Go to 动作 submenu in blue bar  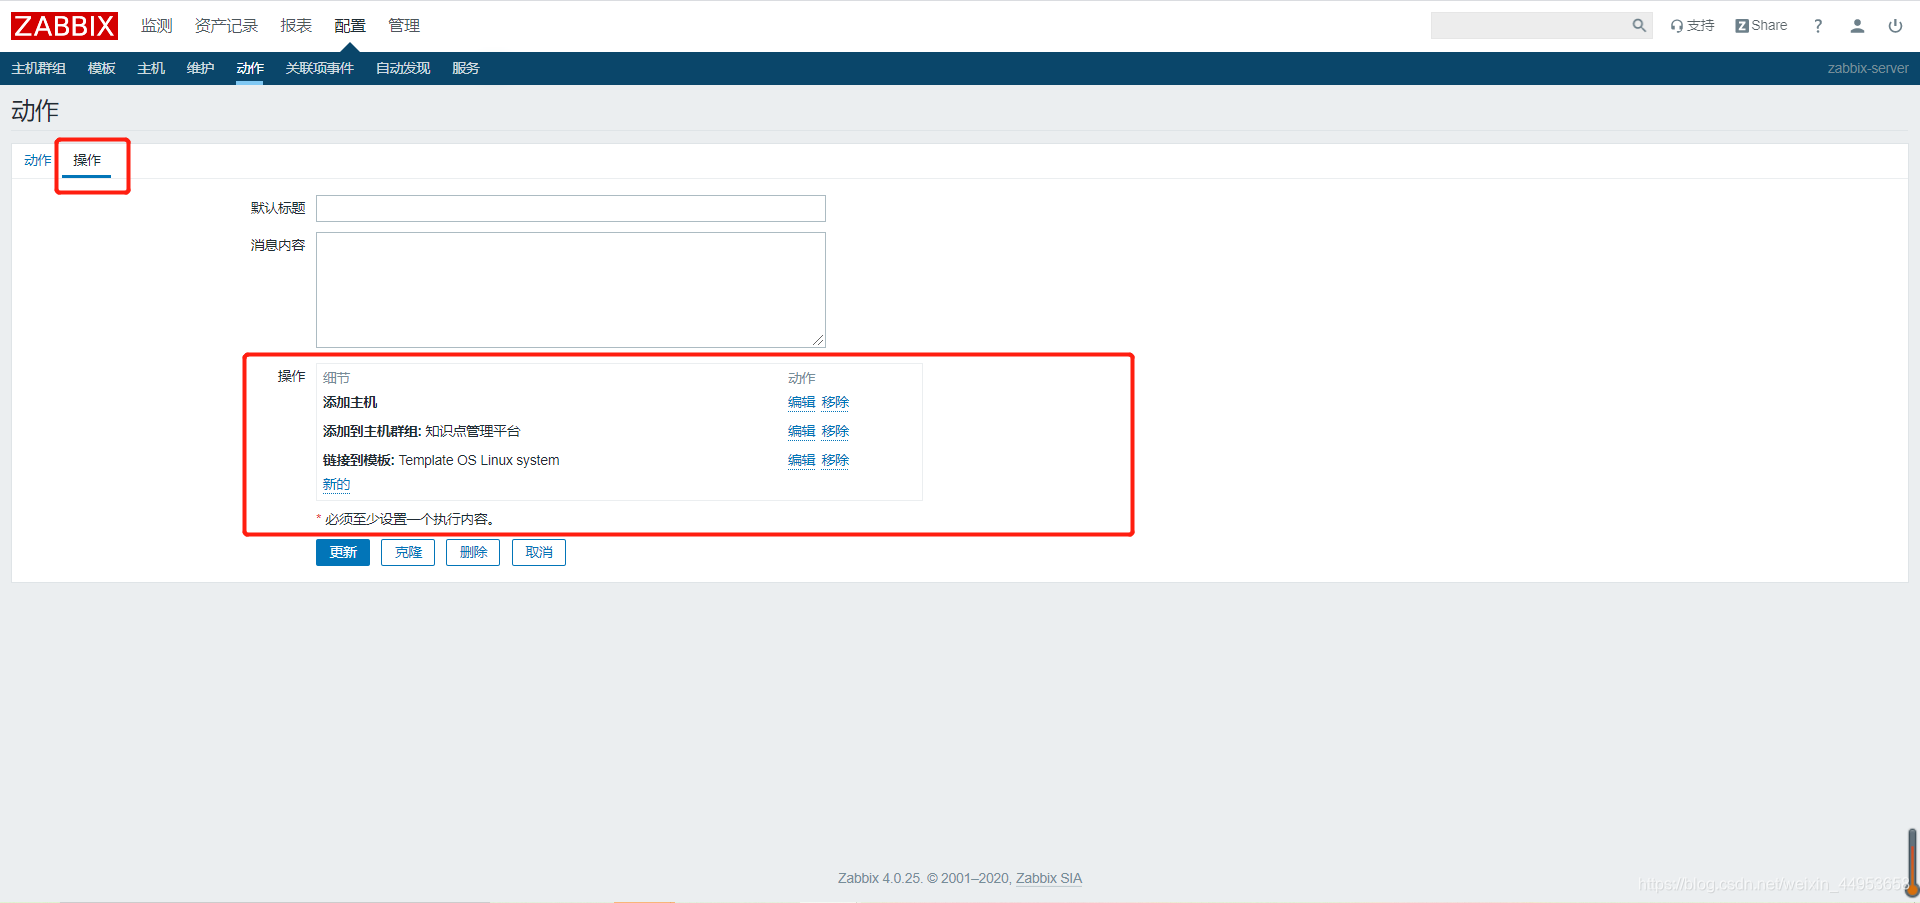click(250, 68)
